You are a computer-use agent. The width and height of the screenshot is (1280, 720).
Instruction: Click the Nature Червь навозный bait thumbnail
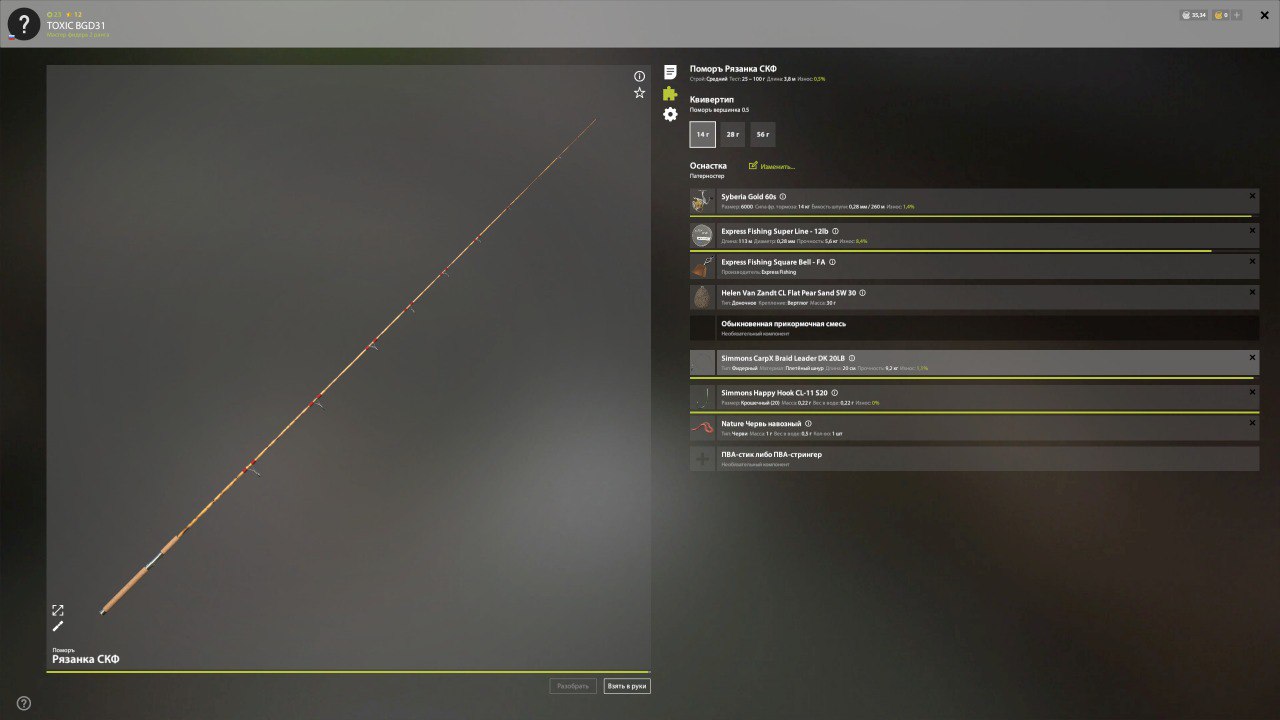pos(703,428)
